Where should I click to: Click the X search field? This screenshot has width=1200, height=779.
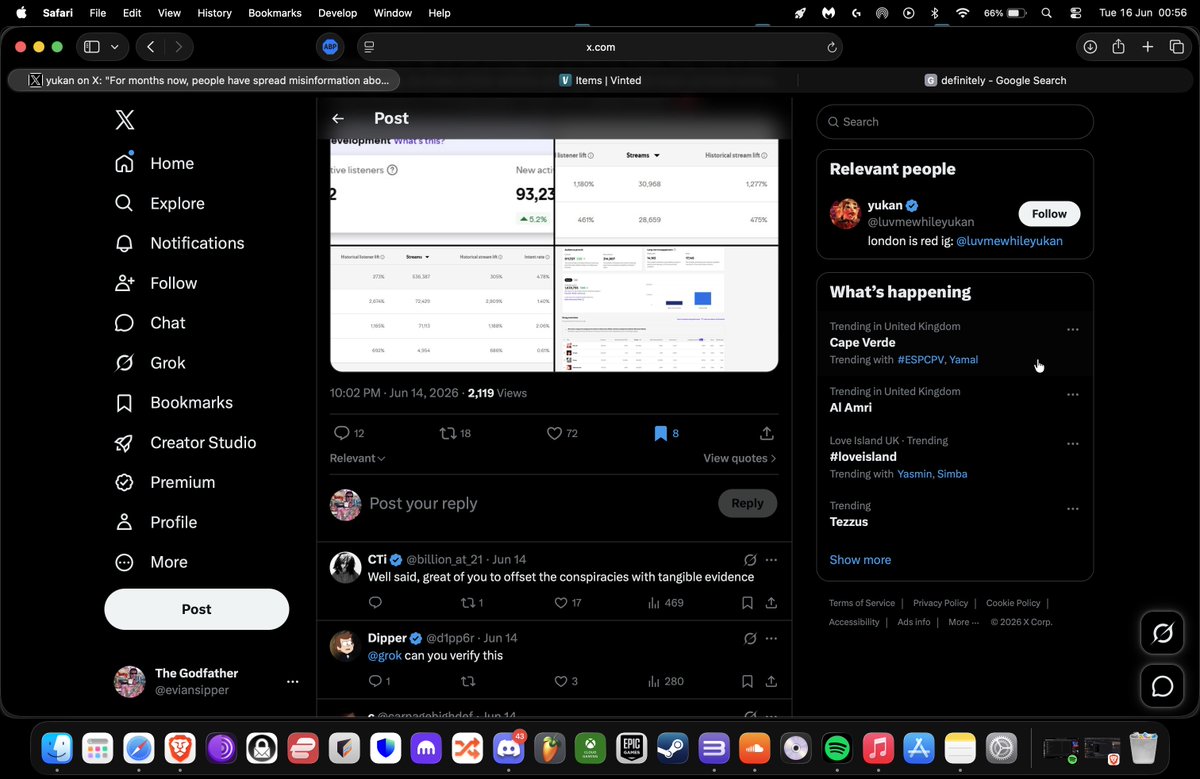click(x=955, y=122)
